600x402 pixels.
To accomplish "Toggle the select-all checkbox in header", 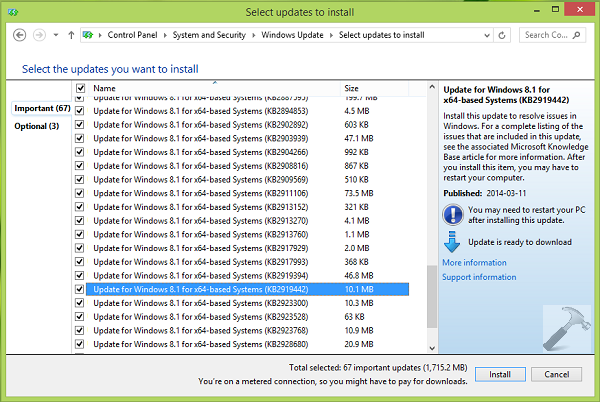I will 80,88.
